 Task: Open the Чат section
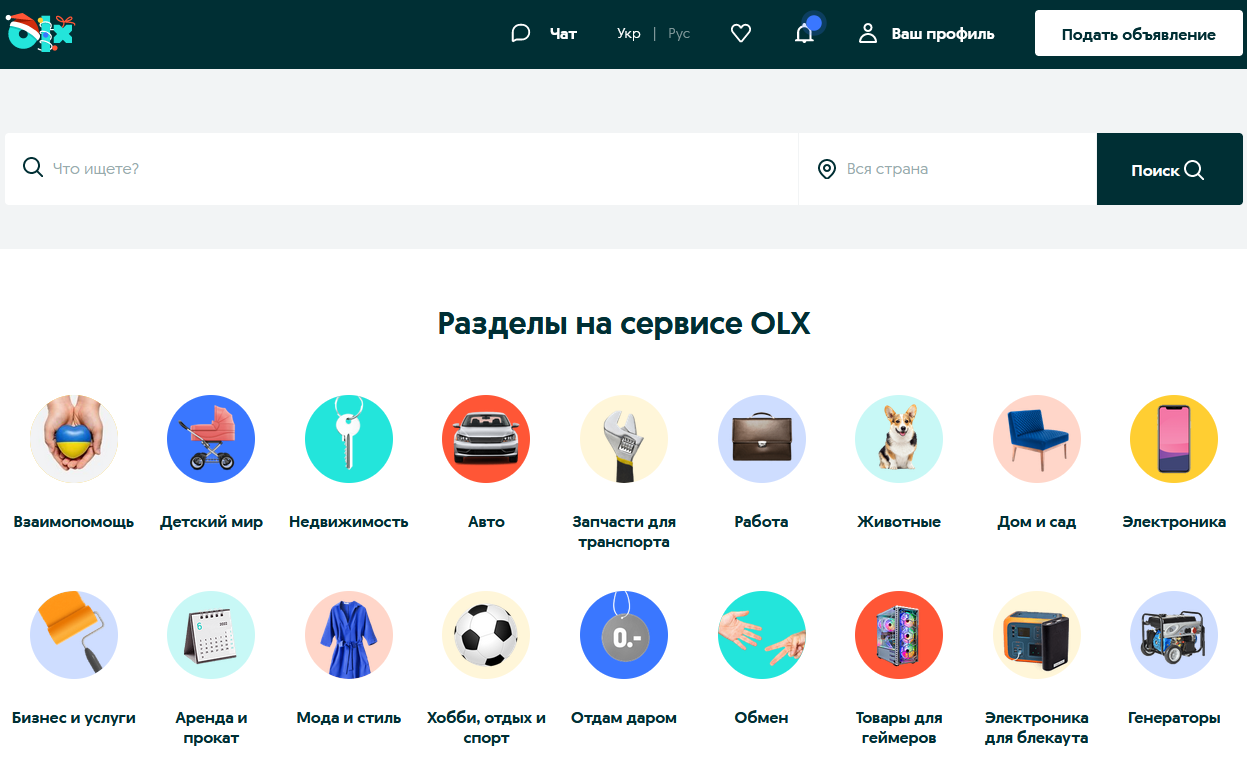543,34
